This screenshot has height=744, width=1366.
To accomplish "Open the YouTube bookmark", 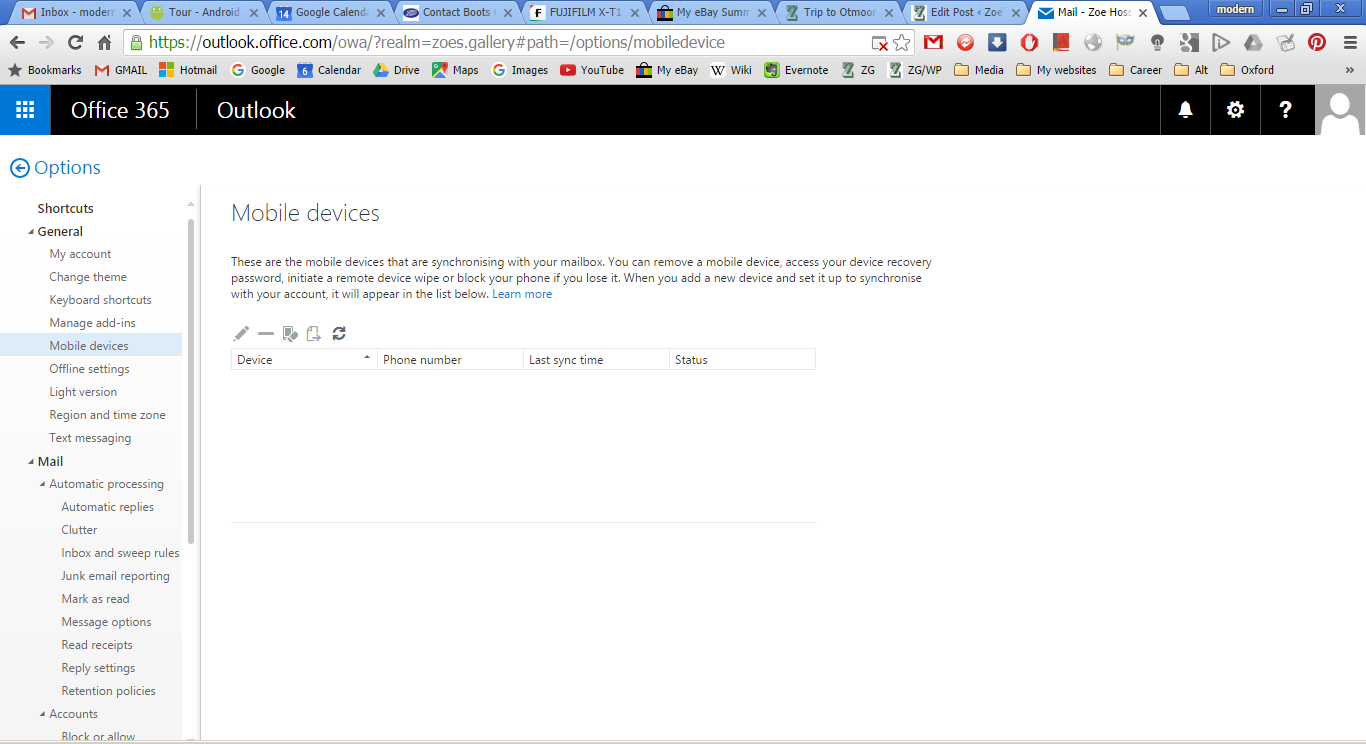I will (592, 70).
